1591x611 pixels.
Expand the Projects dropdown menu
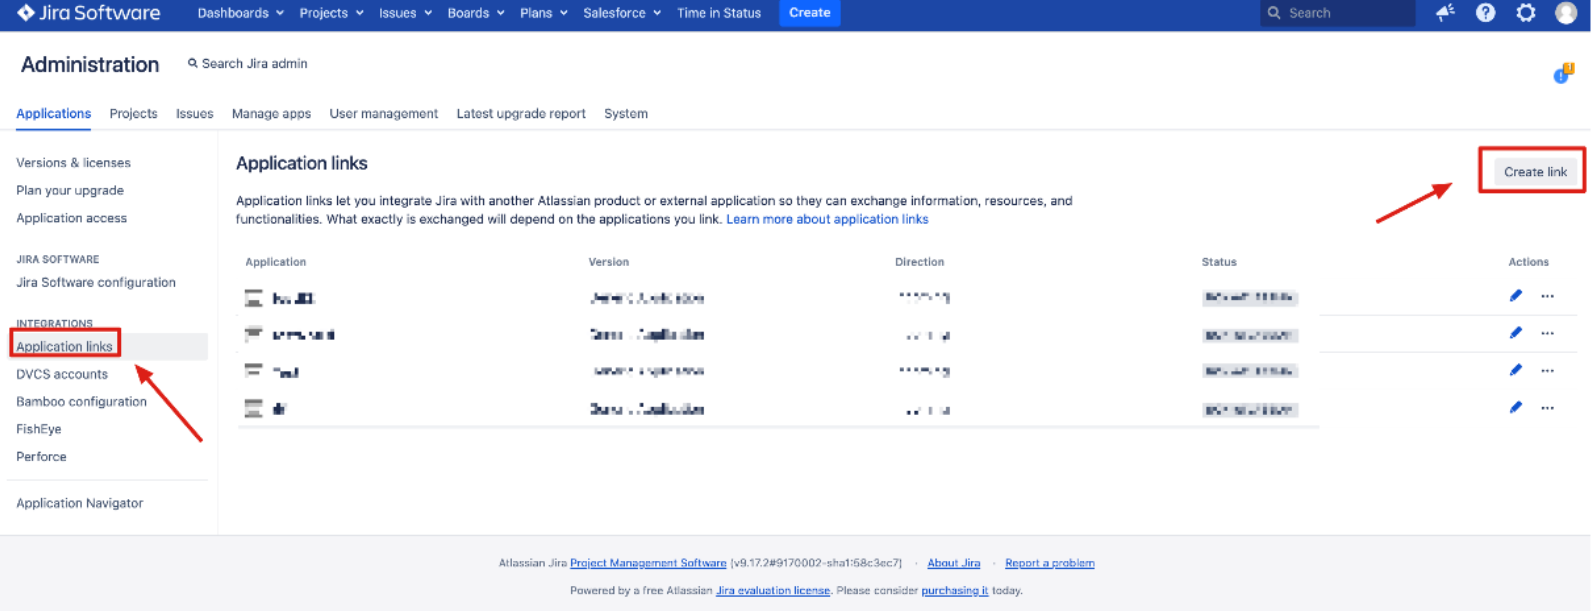click(x=331, y=13)
